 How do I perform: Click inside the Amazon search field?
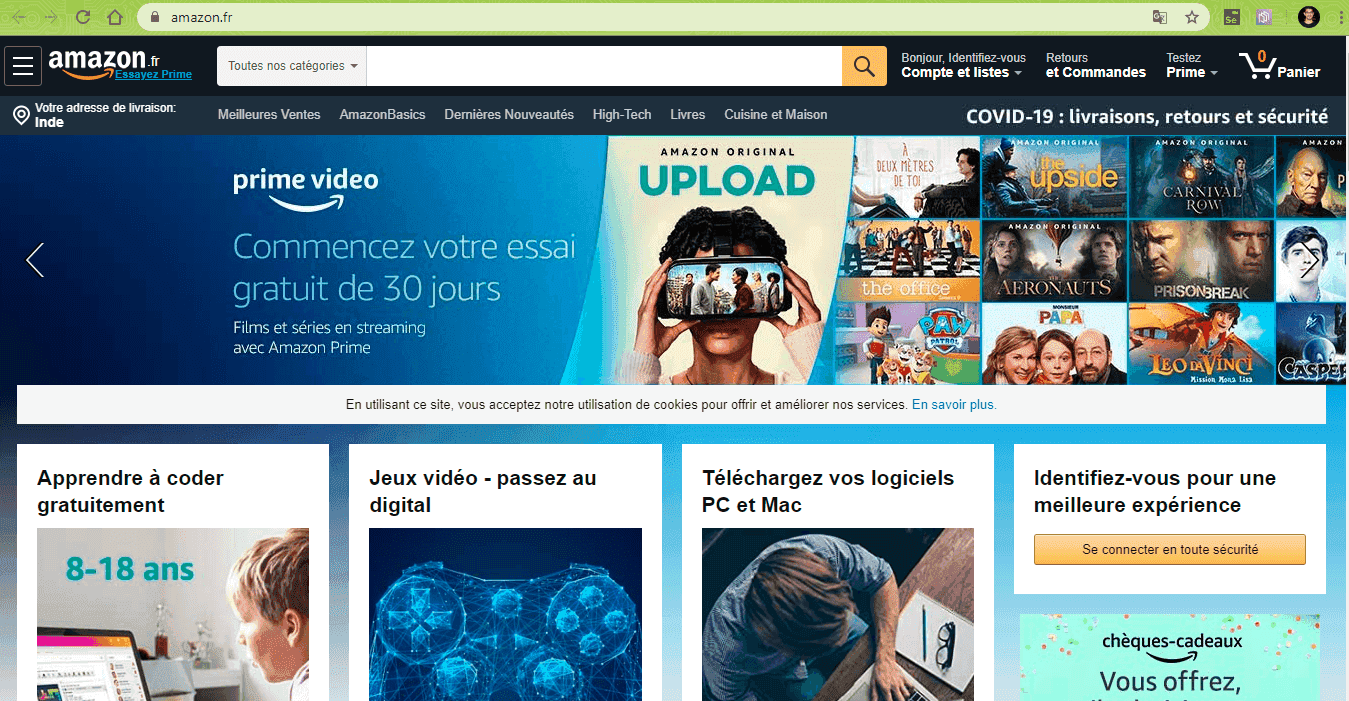tap(604, 66)
